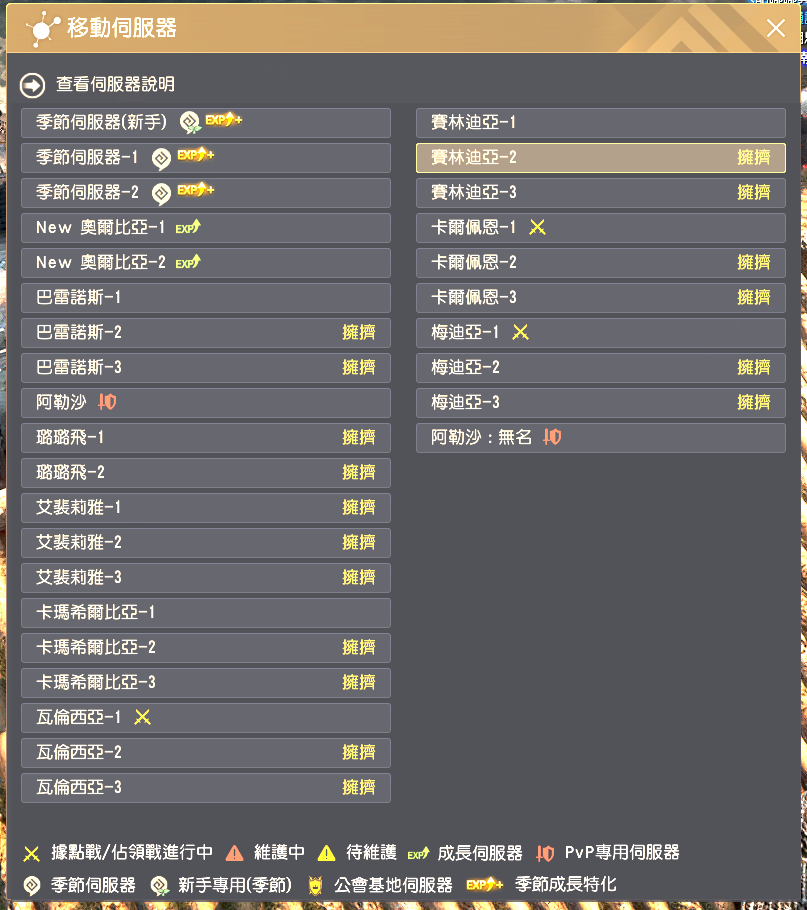This screenshot has height=910, width=807.
Task: Choose the New 奧爾比亞-1 server
Action: [x=206, y=228]
